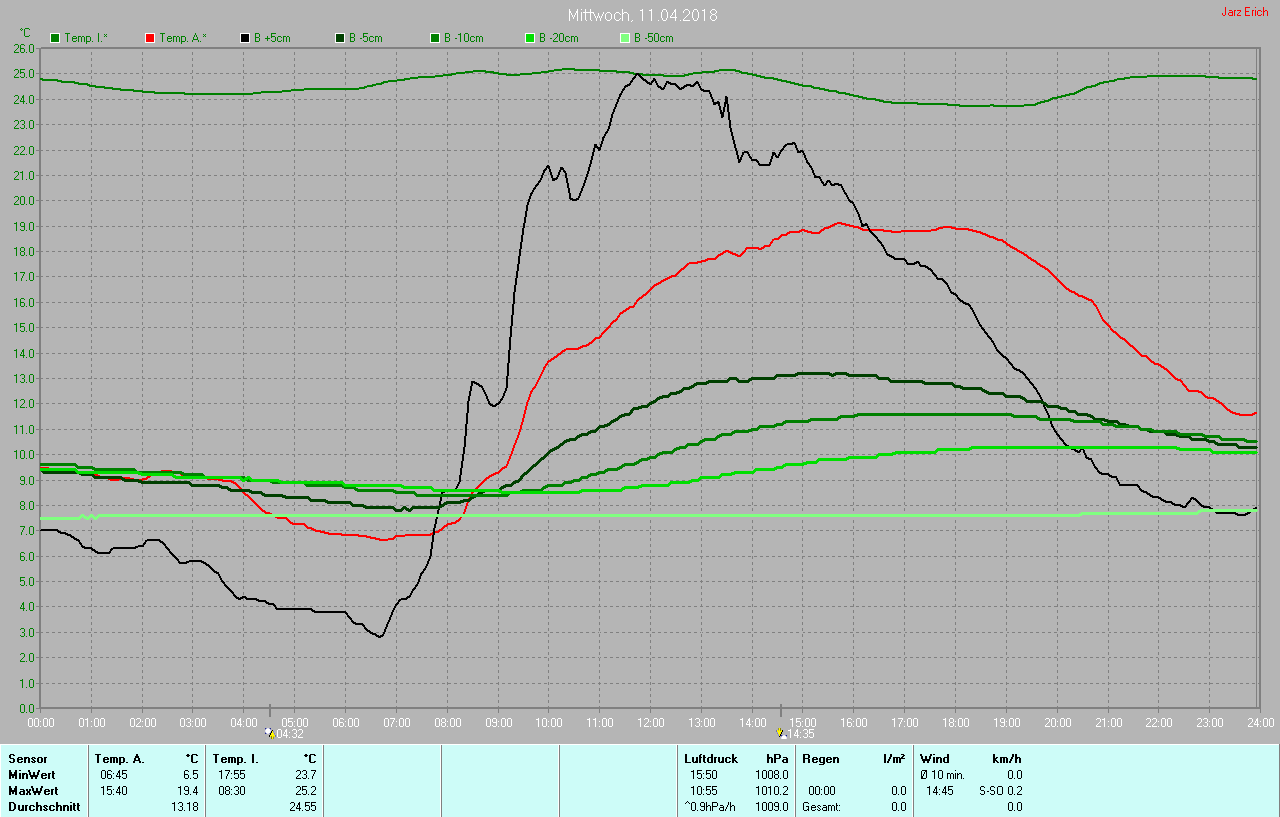Click the "Sensor" table header
1280x817 pixels.
(x=27, y=759)
